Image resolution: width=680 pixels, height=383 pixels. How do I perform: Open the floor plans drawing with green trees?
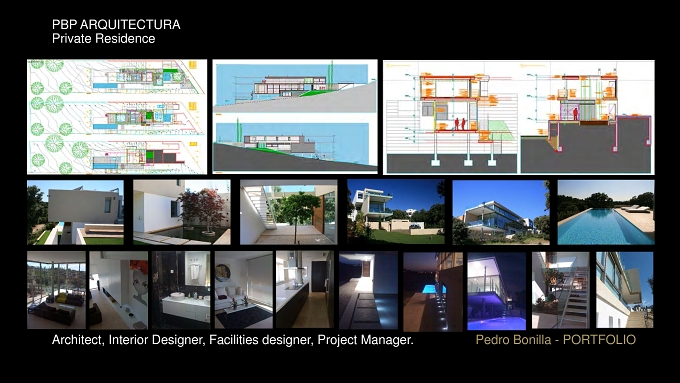[117, 117]
